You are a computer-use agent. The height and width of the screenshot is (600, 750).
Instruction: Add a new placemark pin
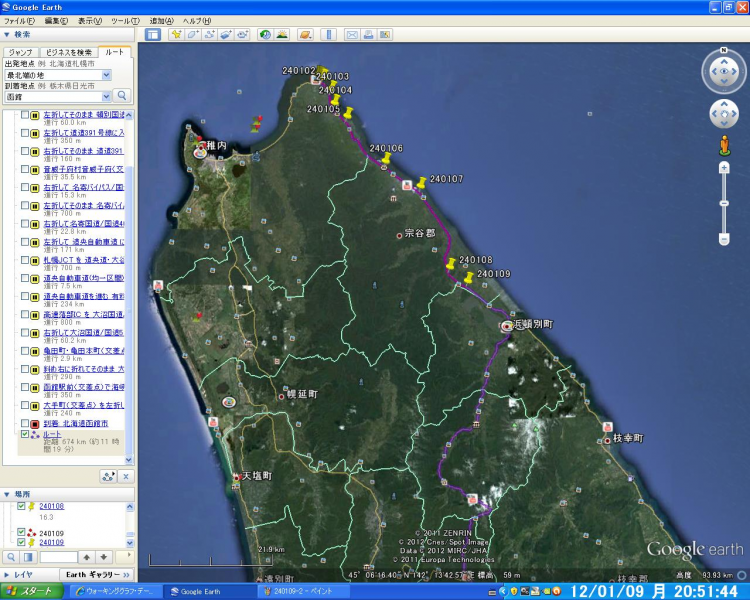pyautogui.click(x=176, y=34)
